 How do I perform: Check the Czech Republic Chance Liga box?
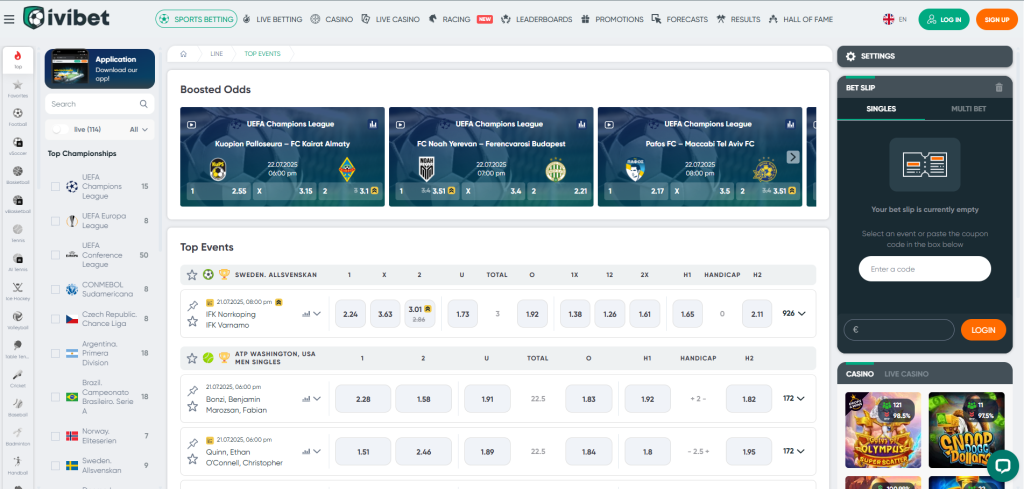pos(56,319)
